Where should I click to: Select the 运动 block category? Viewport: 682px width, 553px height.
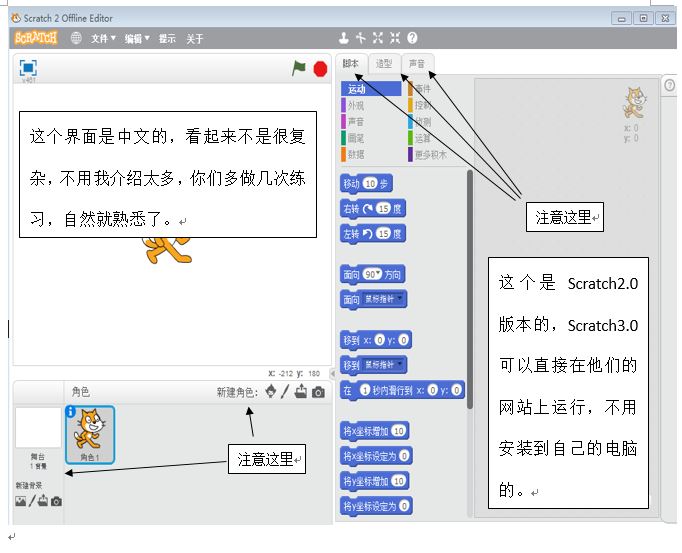coord(371,89)
